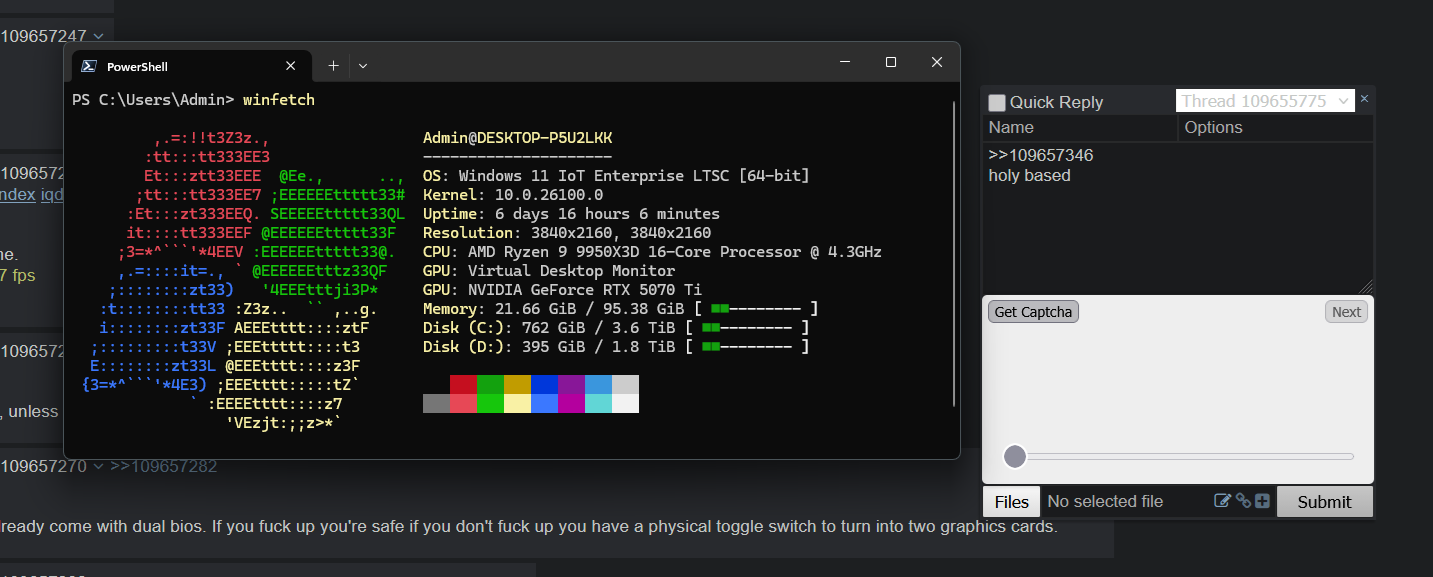
Task: Minimize the PowerShell terminal window
Action: (x=845, y=62)
